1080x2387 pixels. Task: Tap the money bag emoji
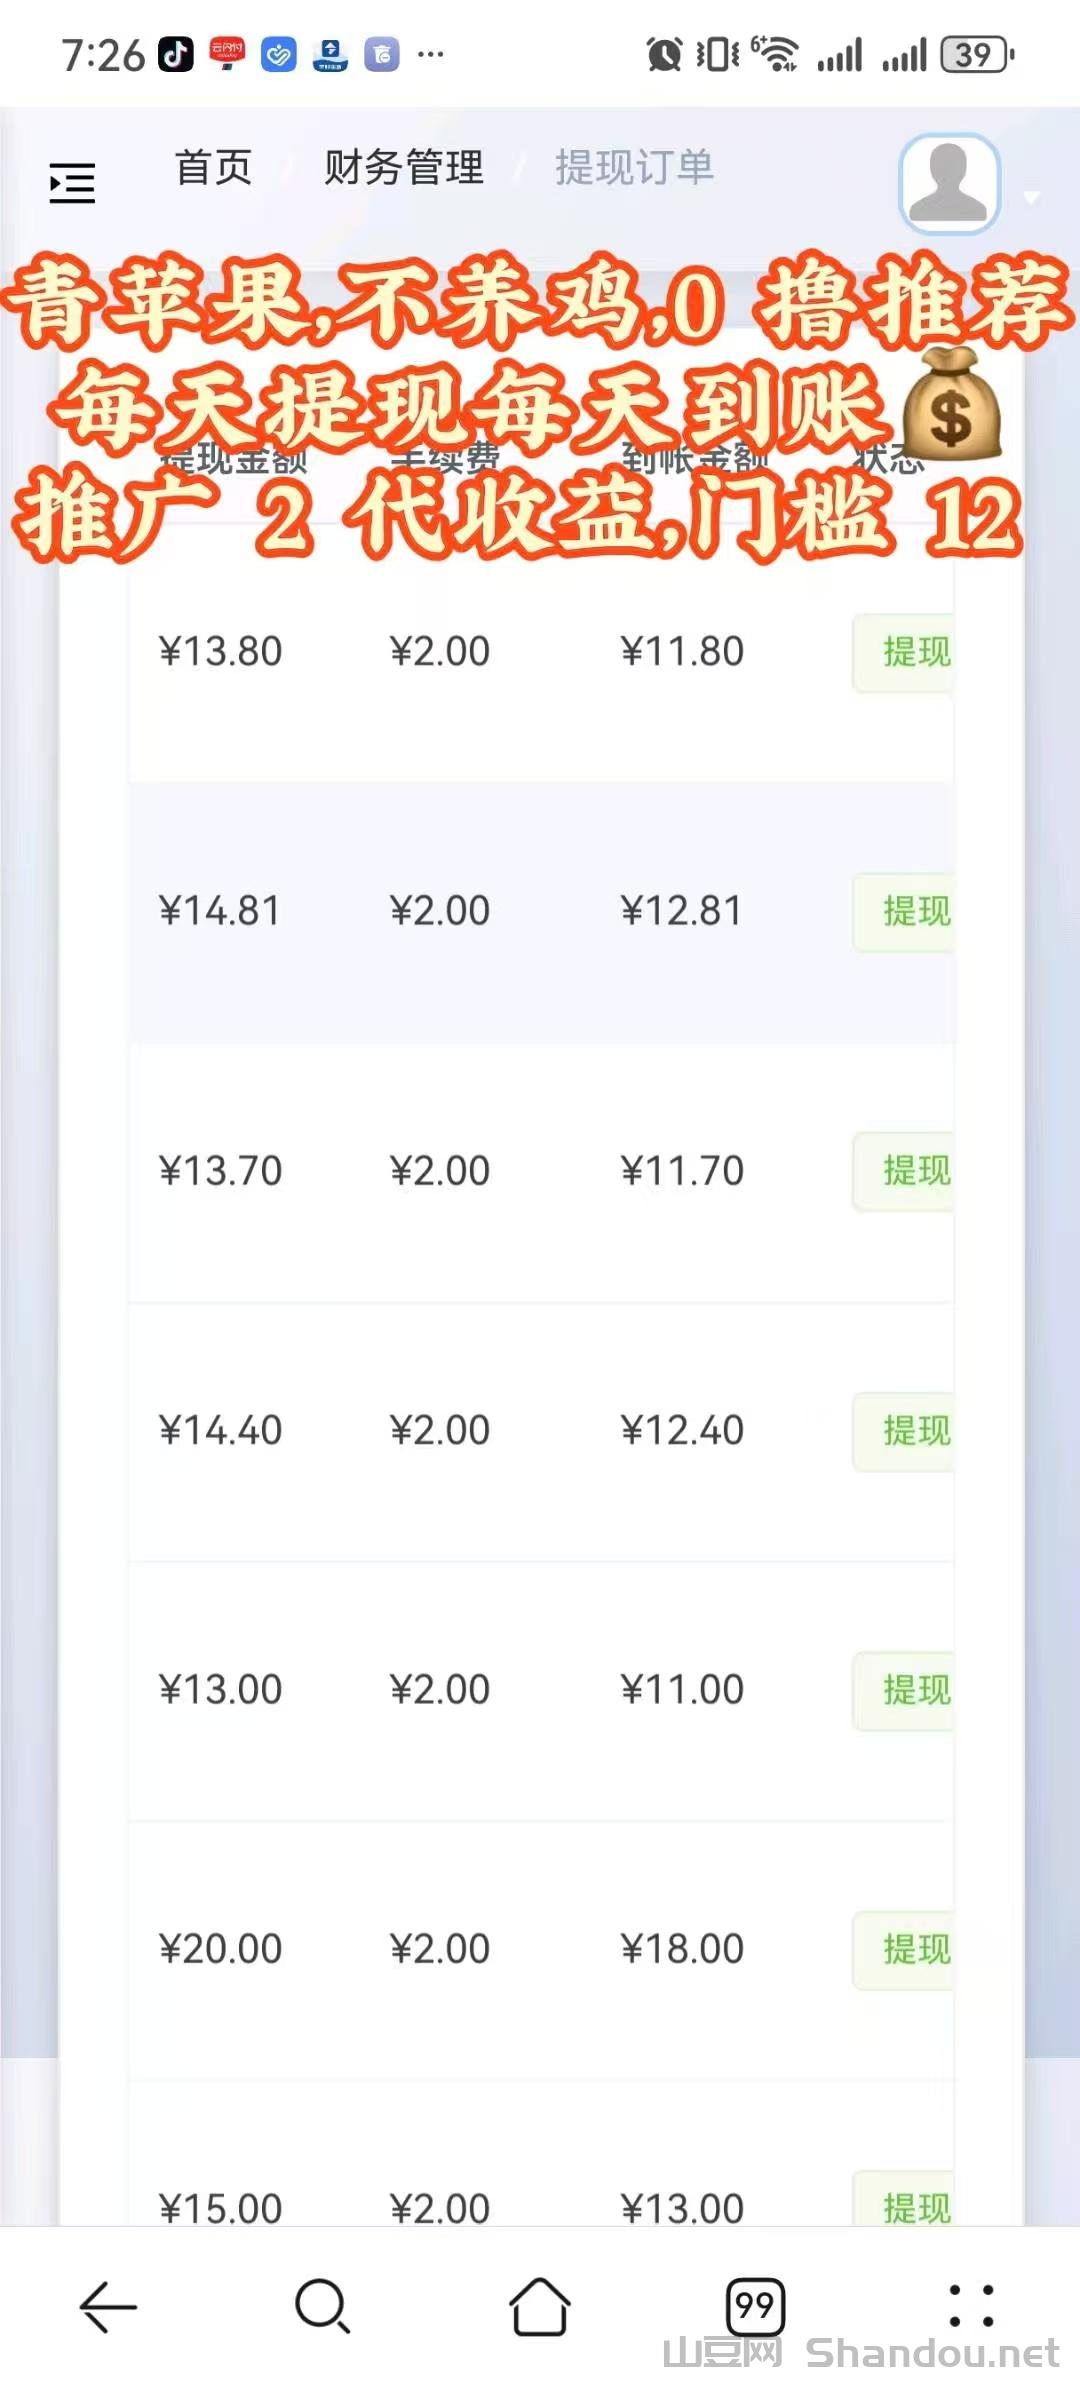point(950,405)
